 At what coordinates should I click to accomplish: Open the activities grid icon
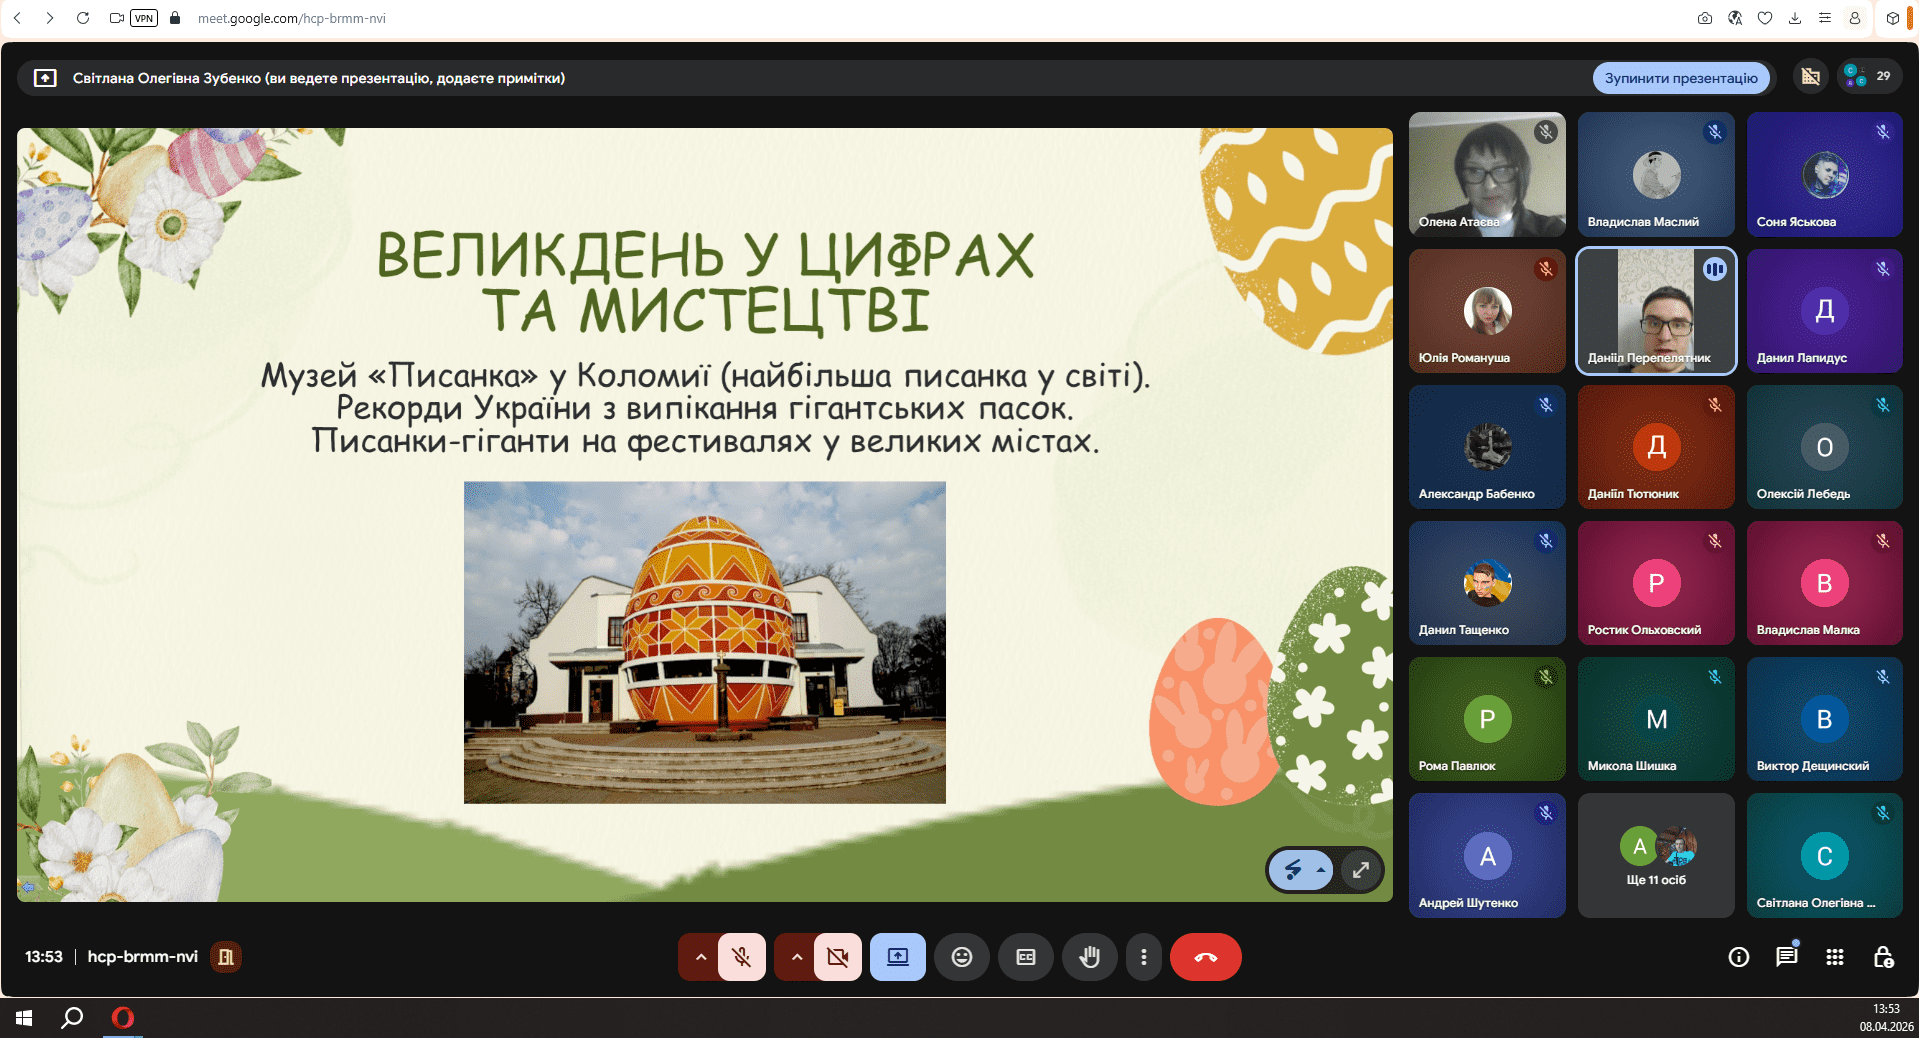pyautogui.click(x=1834, y=957)
